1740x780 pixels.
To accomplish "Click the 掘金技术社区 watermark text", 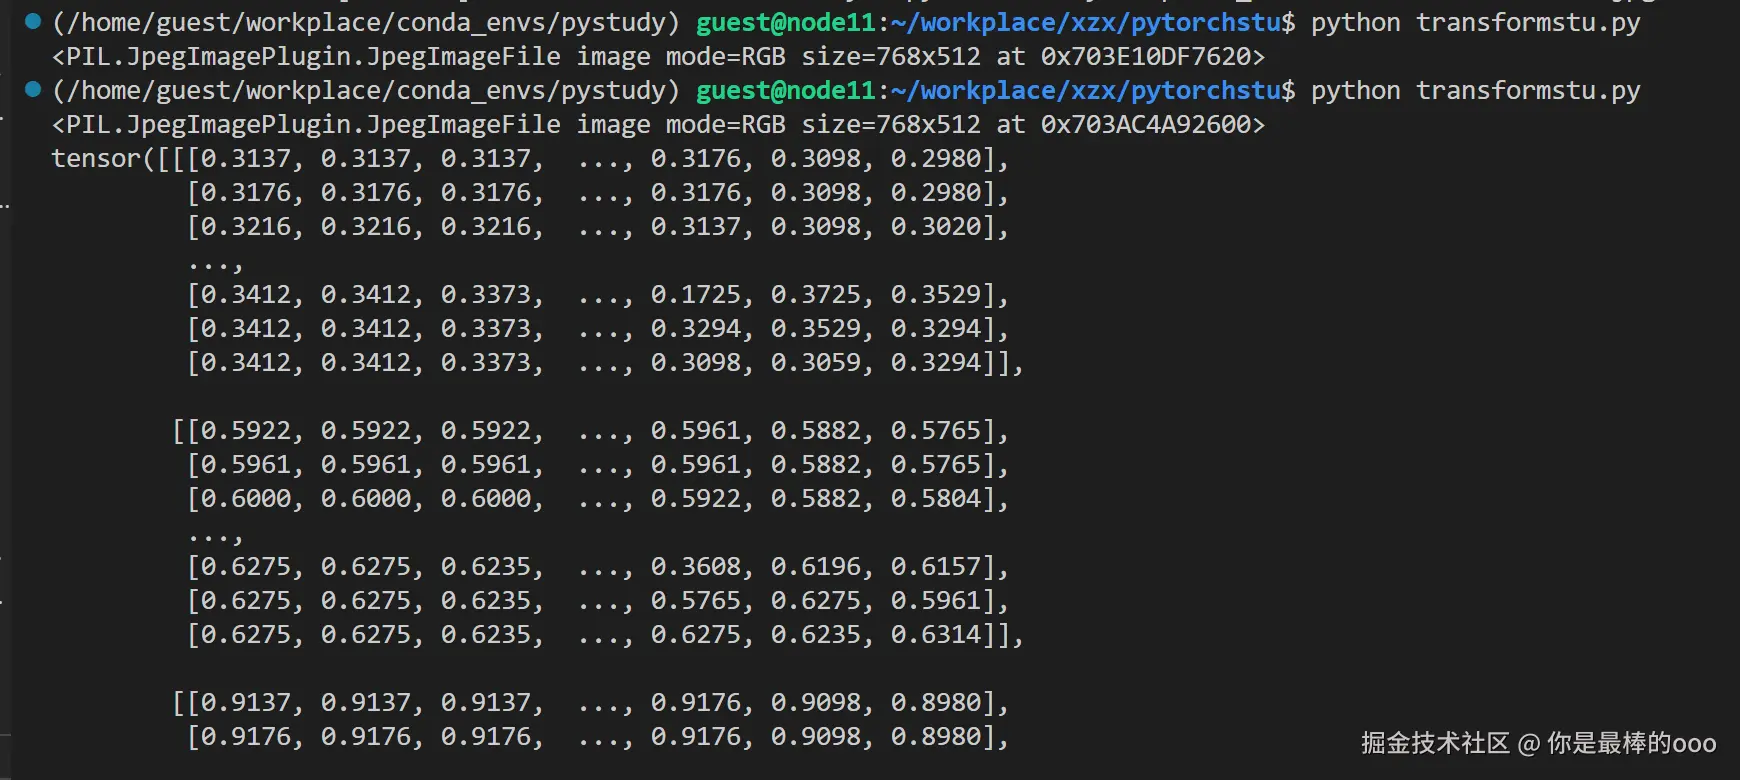I will click(1434, 743).
